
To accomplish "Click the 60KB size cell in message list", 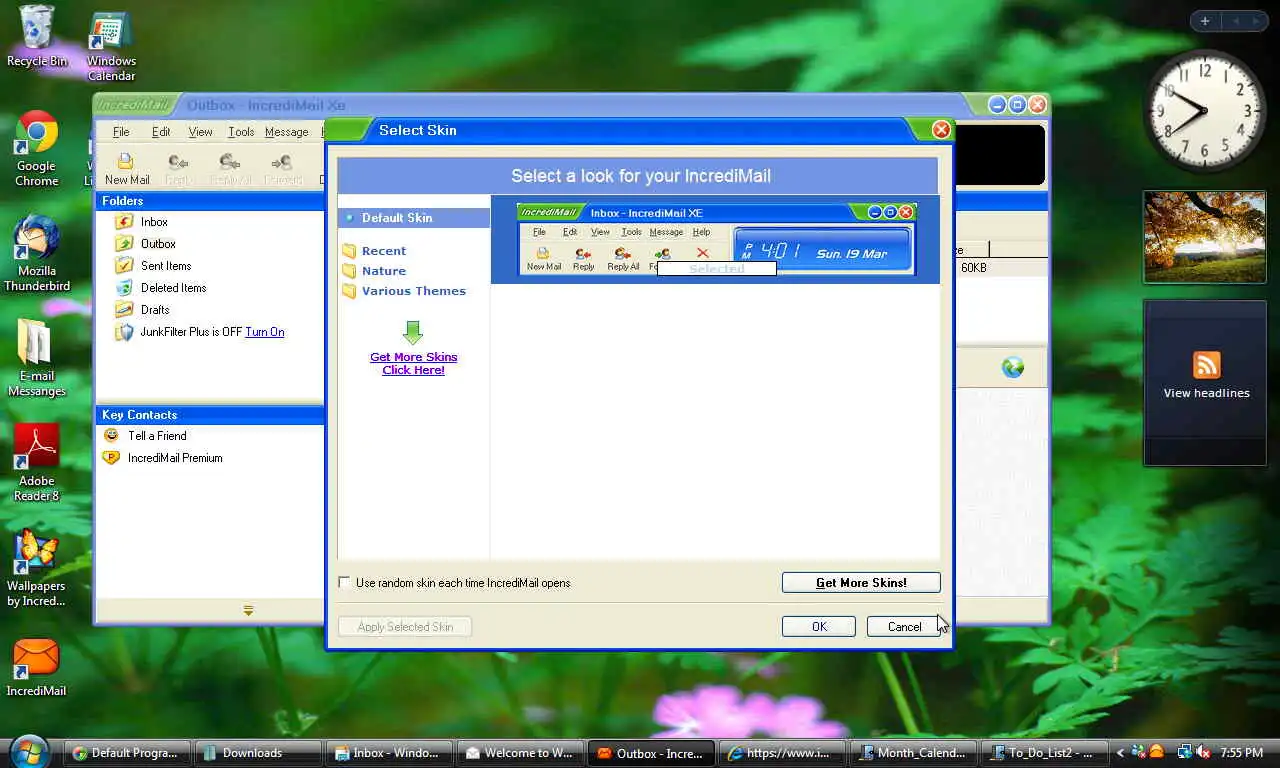I will tap(974, 268).
